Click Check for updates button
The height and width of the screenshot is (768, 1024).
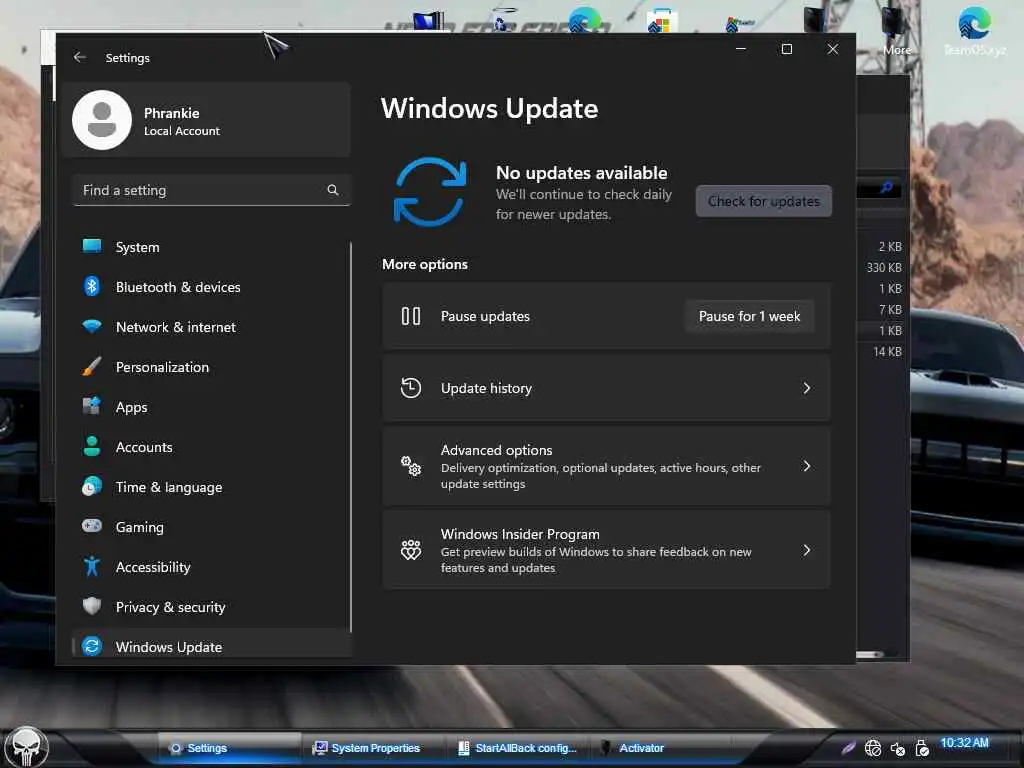point(763,201)
